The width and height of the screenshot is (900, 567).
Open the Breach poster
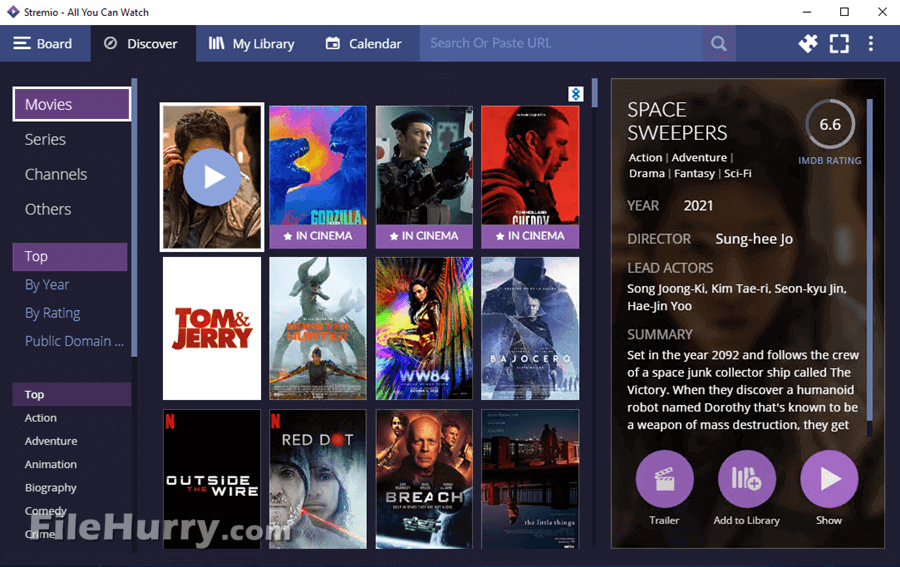coord(424,479)
